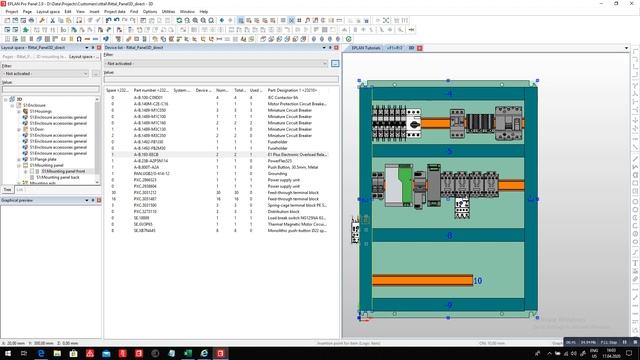The width and height of the screenshot is (640, 360).
Task: Close the Graphical preview panel
Action: coord(99,200)
